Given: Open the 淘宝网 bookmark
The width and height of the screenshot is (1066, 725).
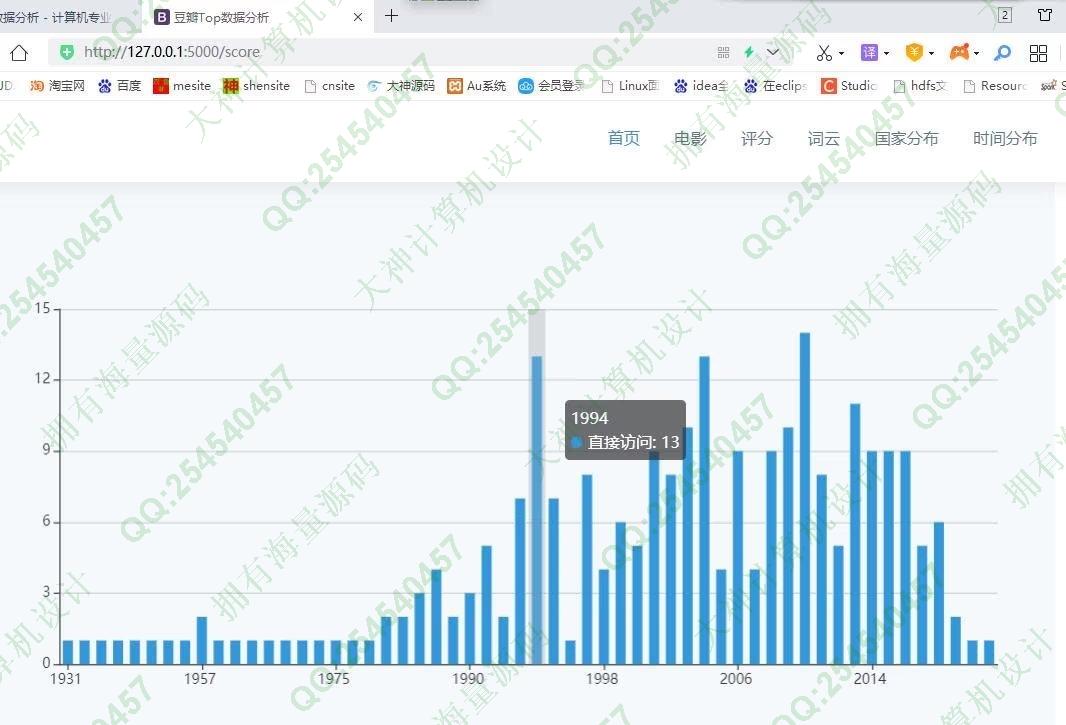Looking at the screenshot, I should 58,86.
